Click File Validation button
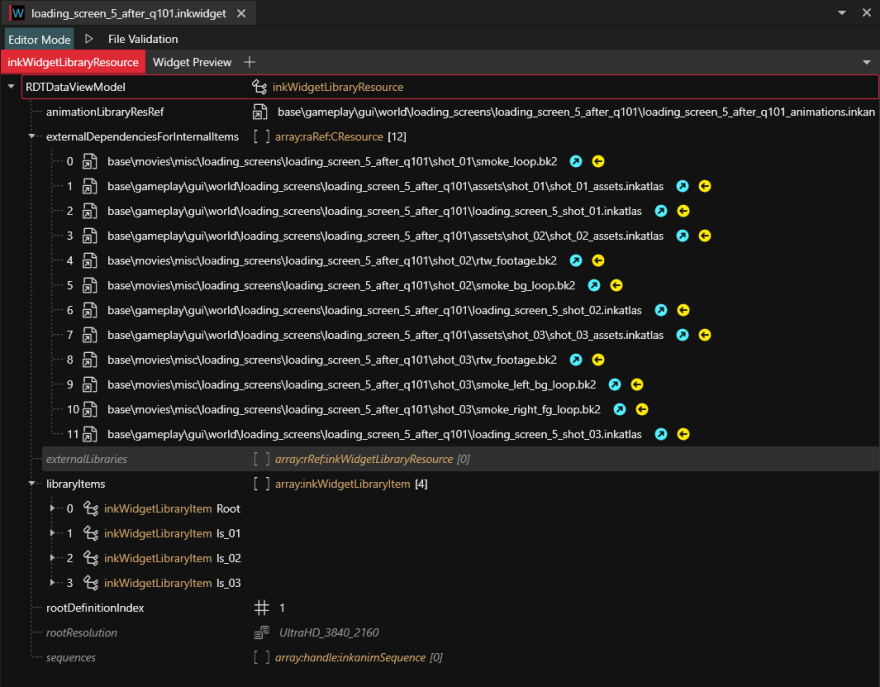 143,39
